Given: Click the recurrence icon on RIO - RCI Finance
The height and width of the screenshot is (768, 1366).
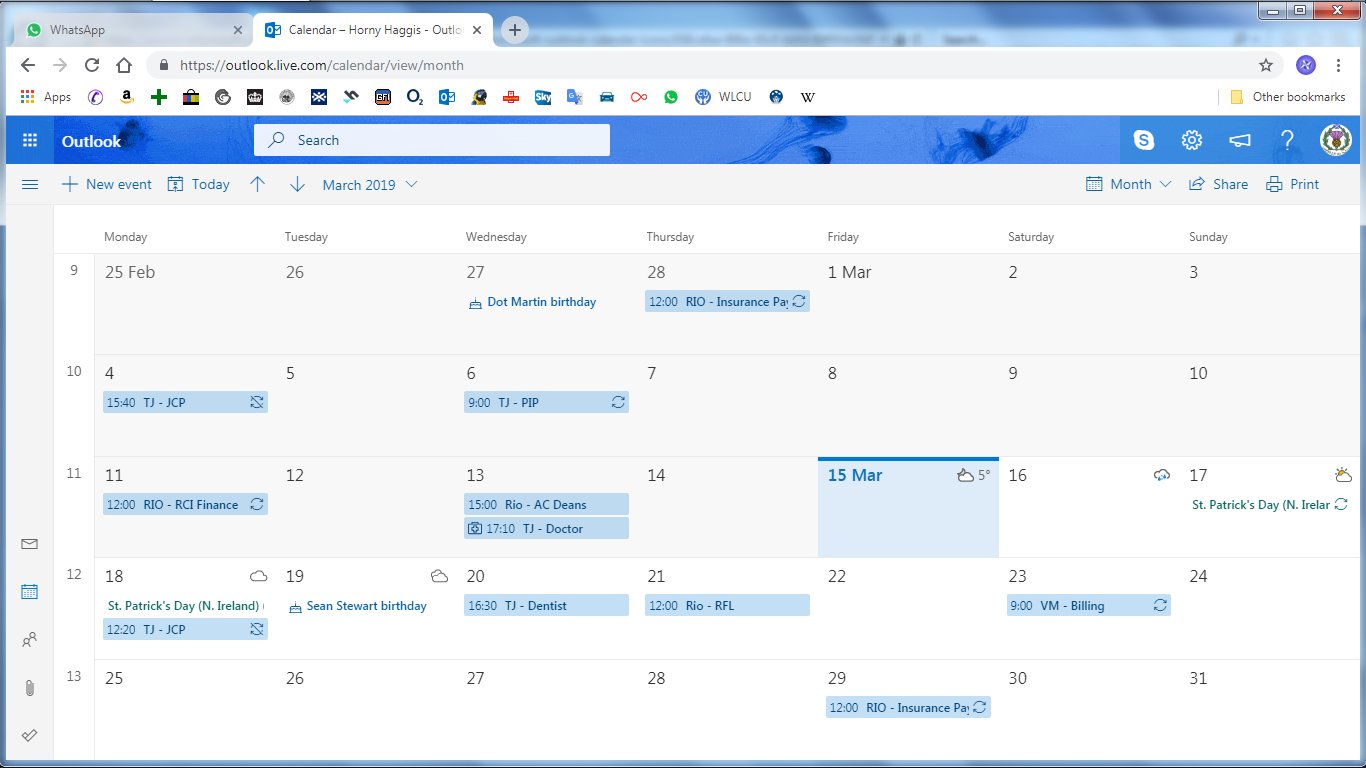Looking at the screenshot, I should point(259,504).
